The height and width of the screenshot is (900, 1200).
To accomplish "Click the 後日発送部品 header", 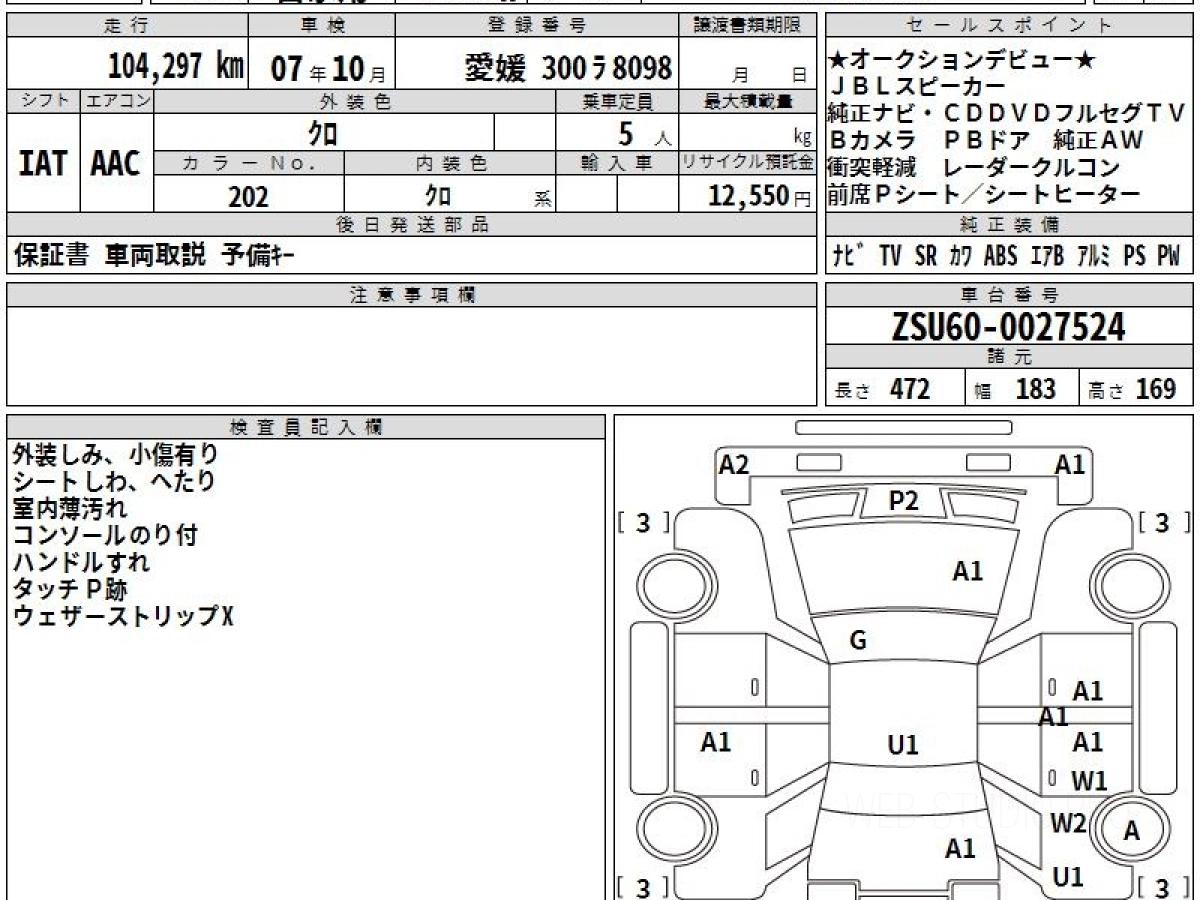I will pos(412,225).
